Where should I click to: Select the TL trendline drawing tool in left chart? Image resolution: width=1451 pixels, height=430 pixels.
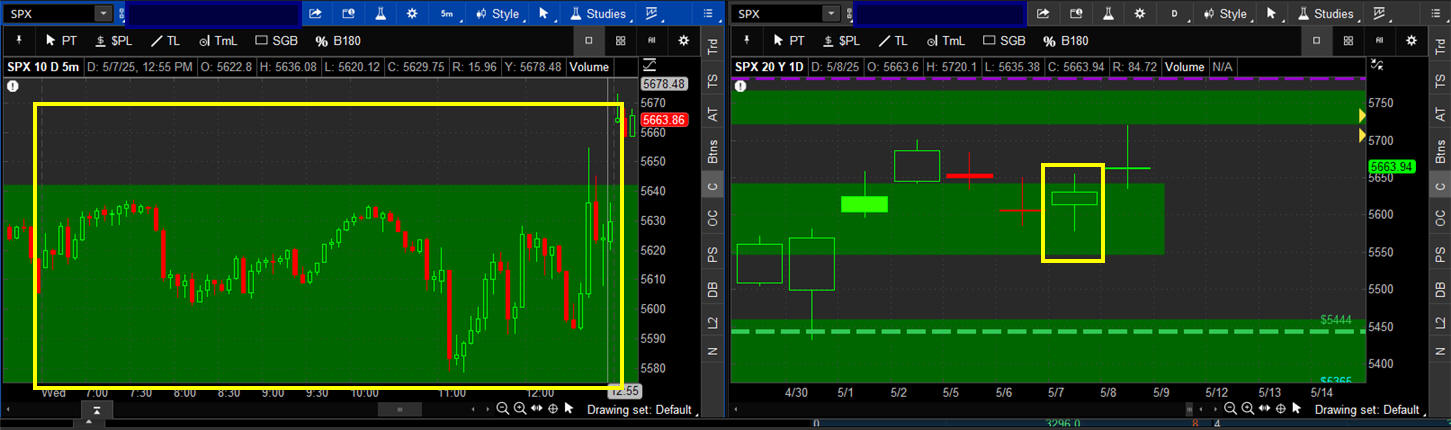click(165, 41)
